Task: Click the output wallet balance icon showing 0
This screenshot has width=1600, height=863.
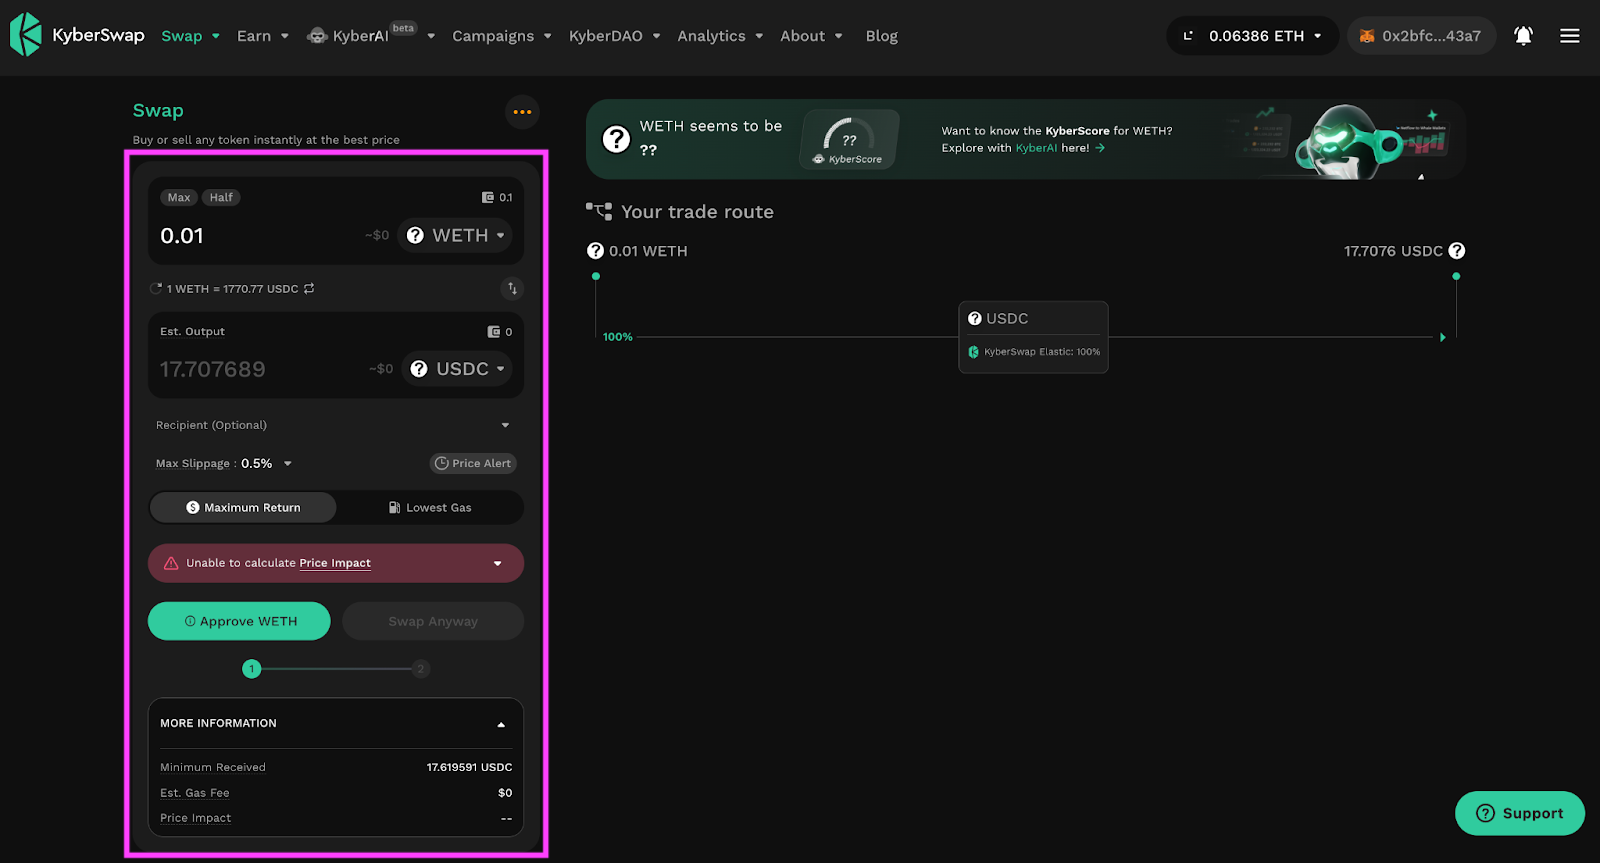Action: click(494, 332)
